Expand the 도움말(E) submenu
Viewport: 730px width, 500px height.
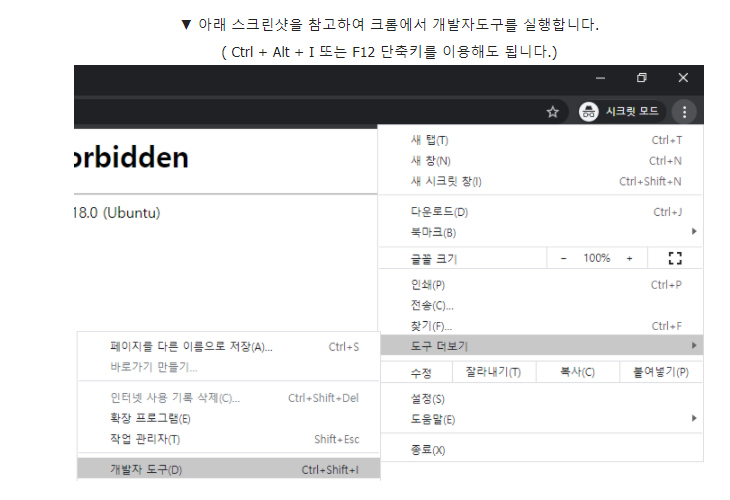[x=541, y=419]
